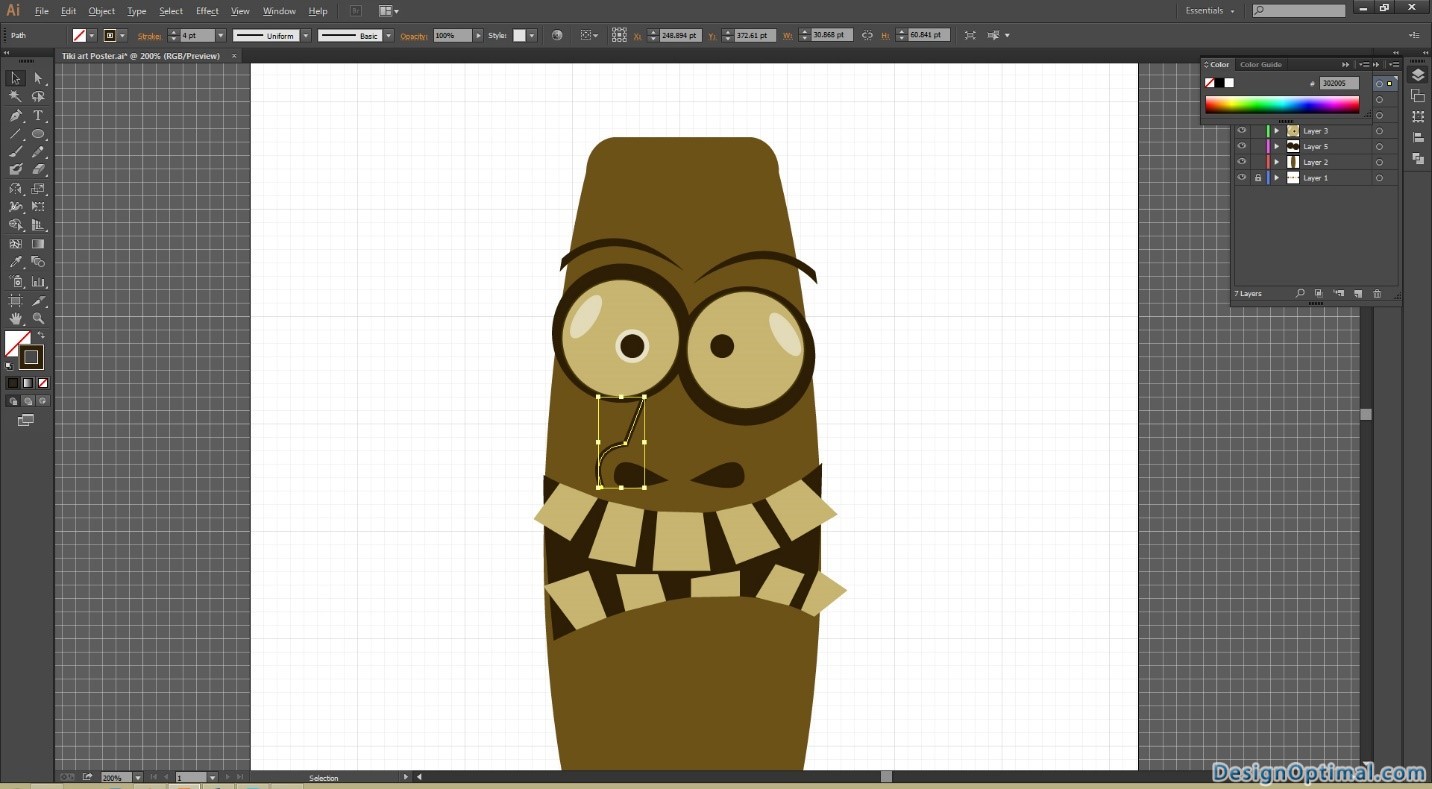
Task: Open the Opacity value dropdown arrow
Action: pos(478,35)
